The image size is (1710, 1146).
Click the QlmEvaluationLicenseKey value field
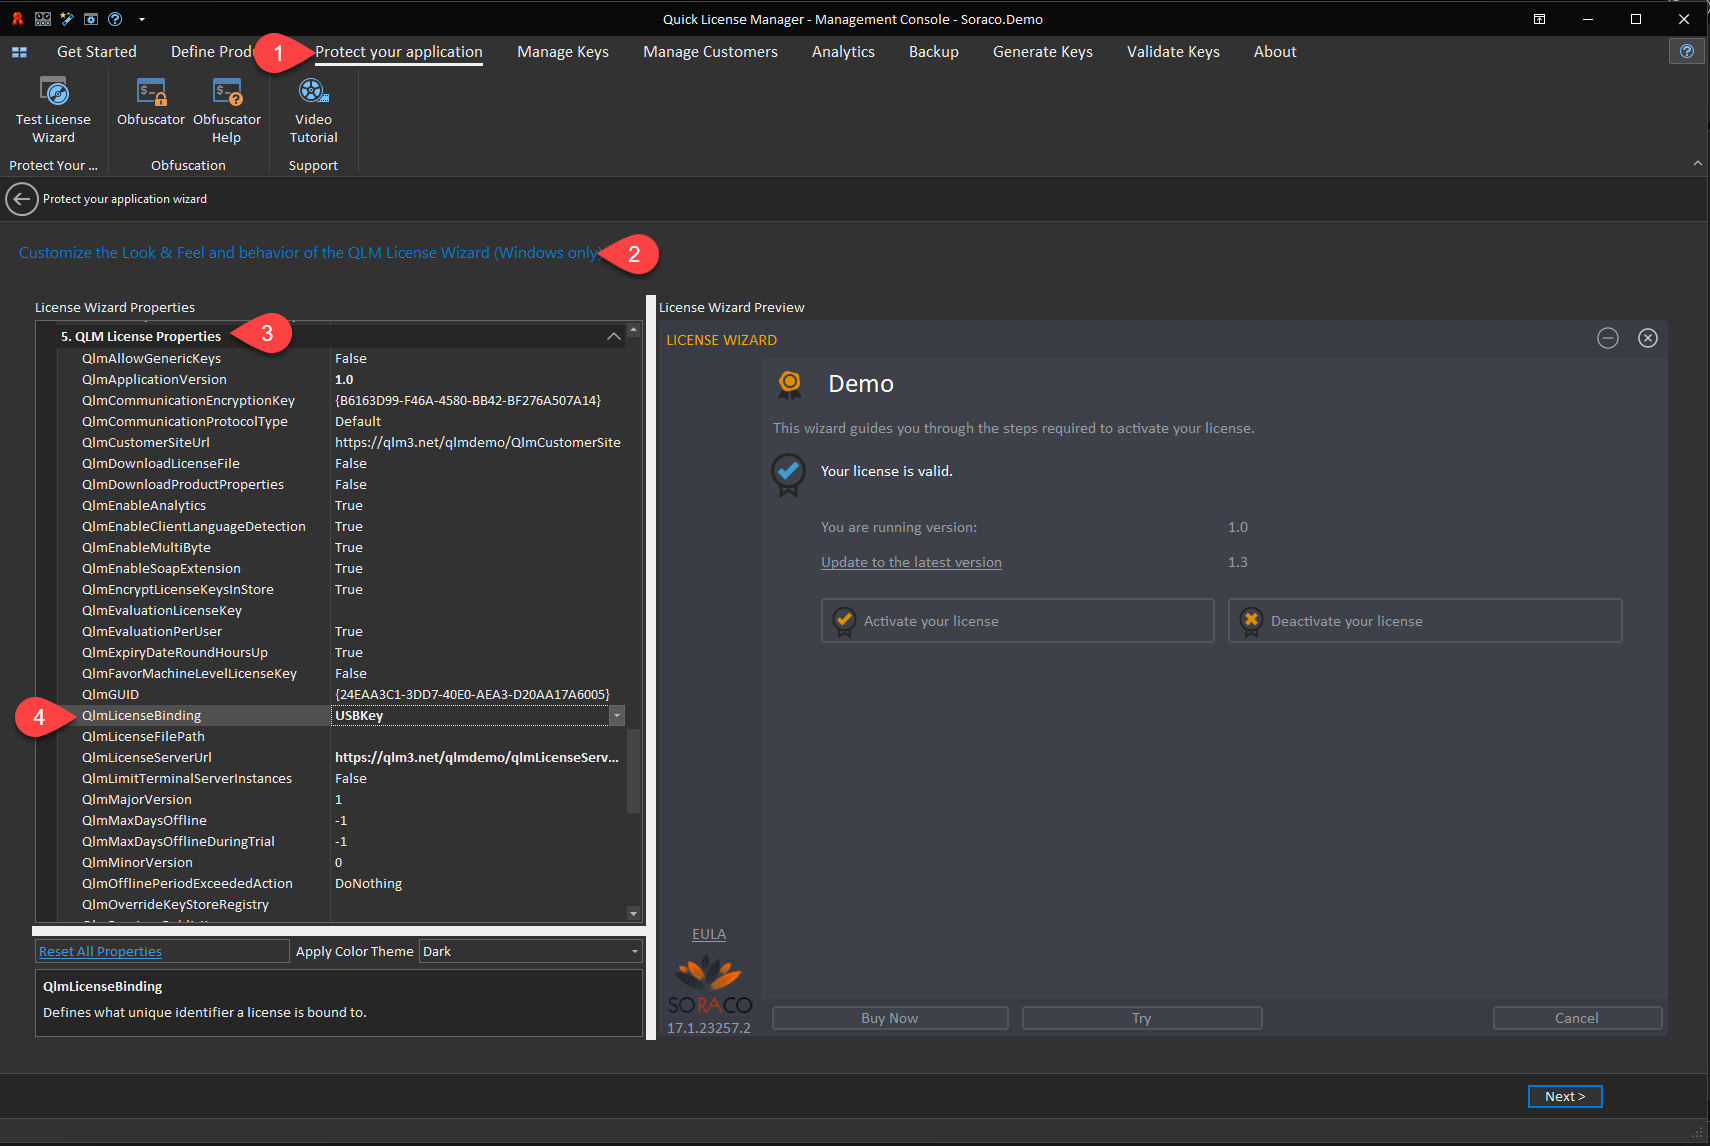click(x=478, y=610)
